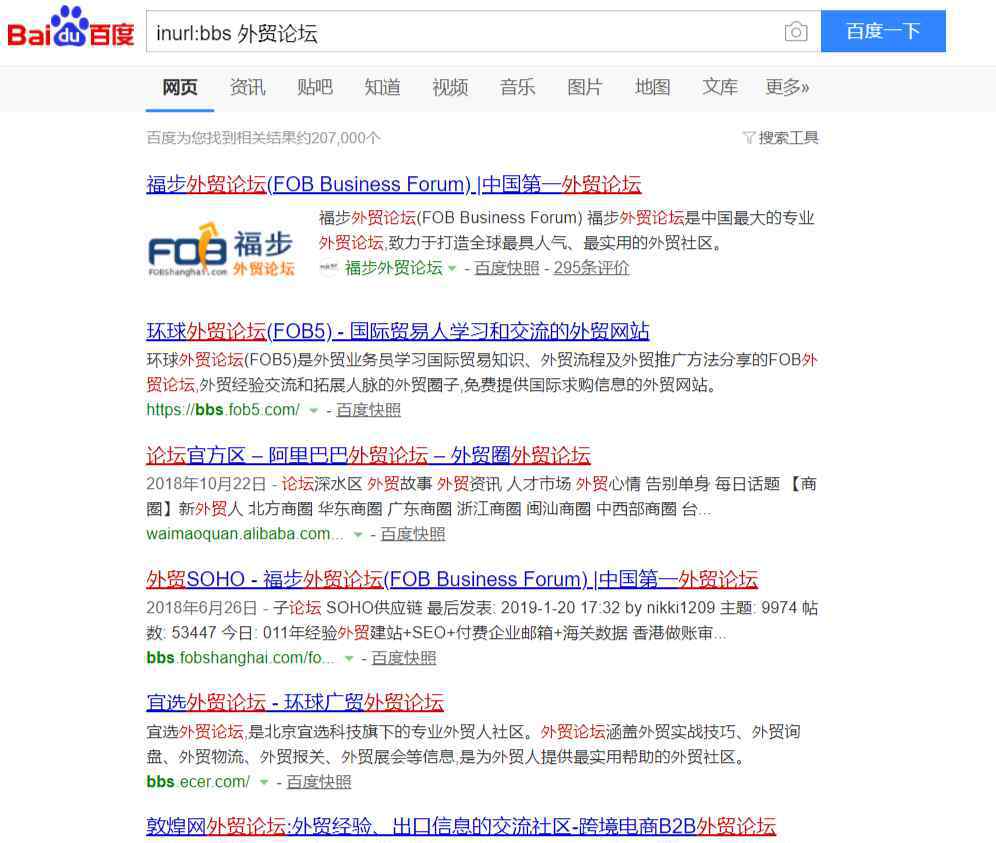The image size is (996, 843).
Task: Open 搜索工具 search tools
Action: 788,138
